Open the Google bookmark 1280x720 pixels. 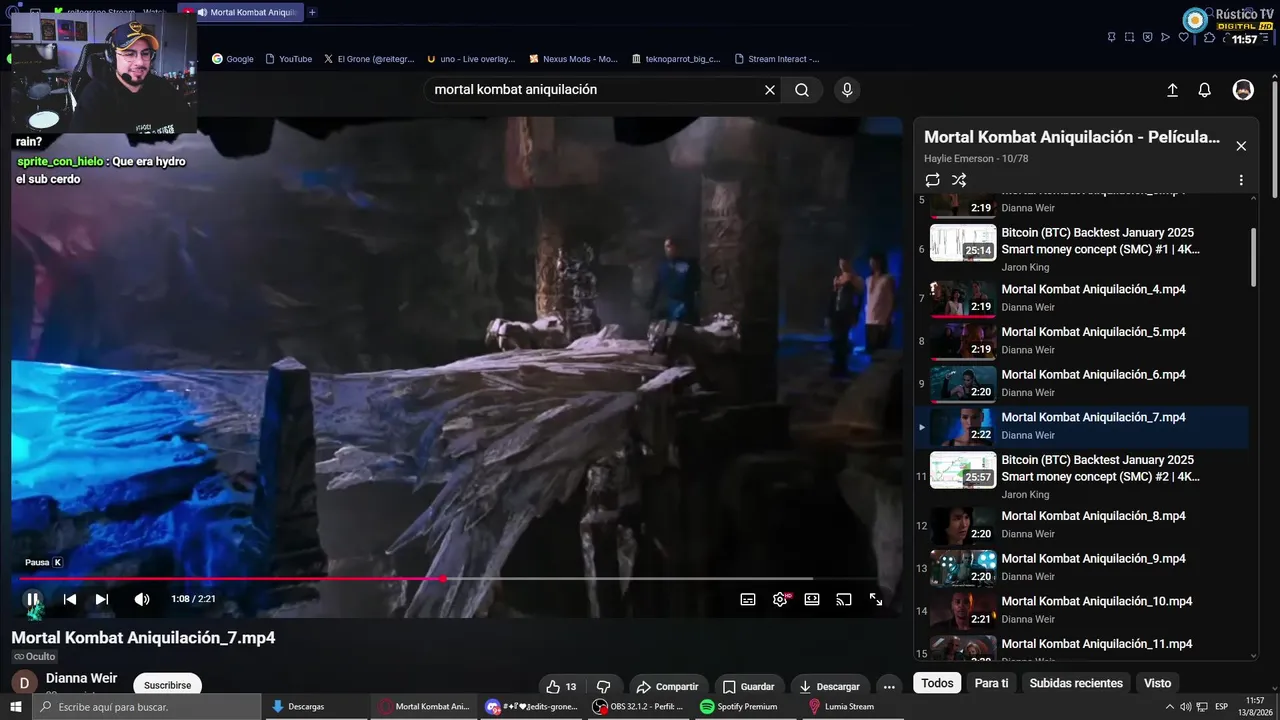tap(233, 59)
